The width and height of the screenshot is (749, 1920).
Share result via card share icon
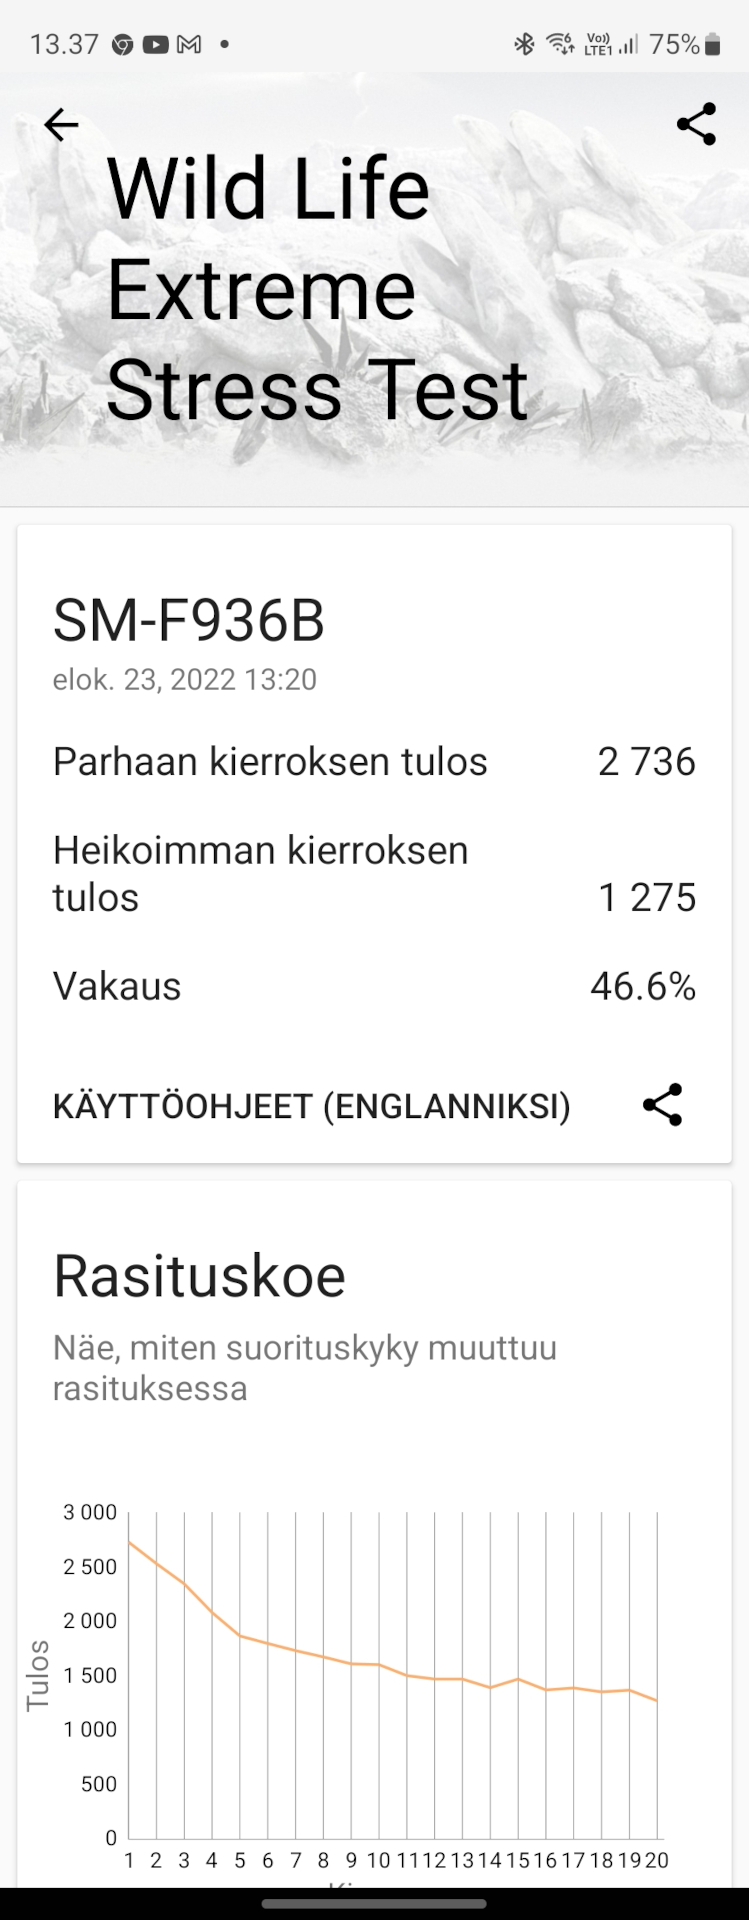click(x=662, y=1105)
